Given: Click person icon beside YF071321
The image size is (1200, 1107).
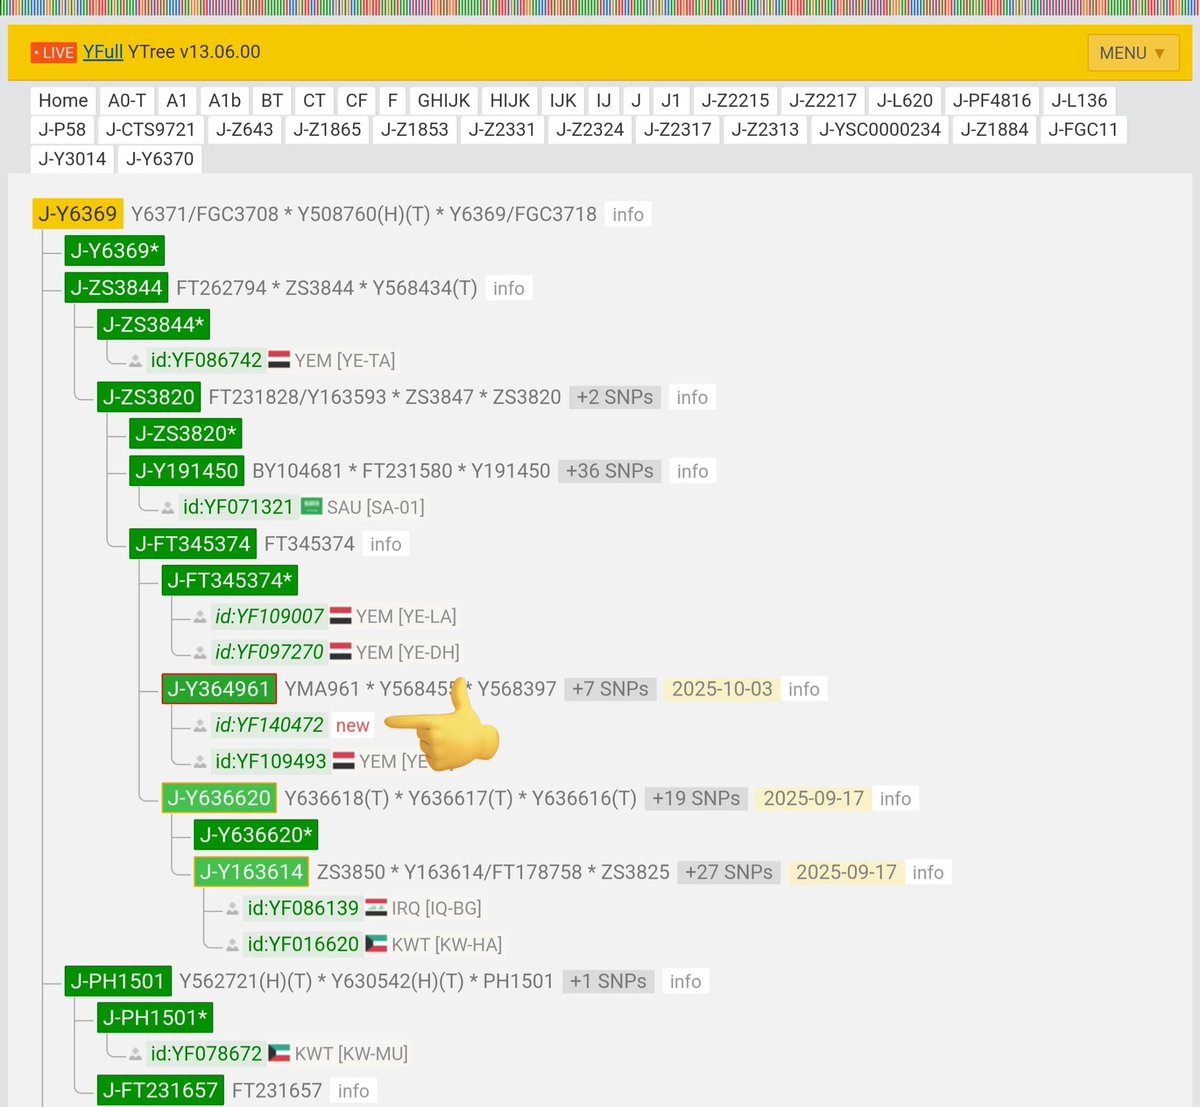Looking at the screenshot, I should point(167,508).
